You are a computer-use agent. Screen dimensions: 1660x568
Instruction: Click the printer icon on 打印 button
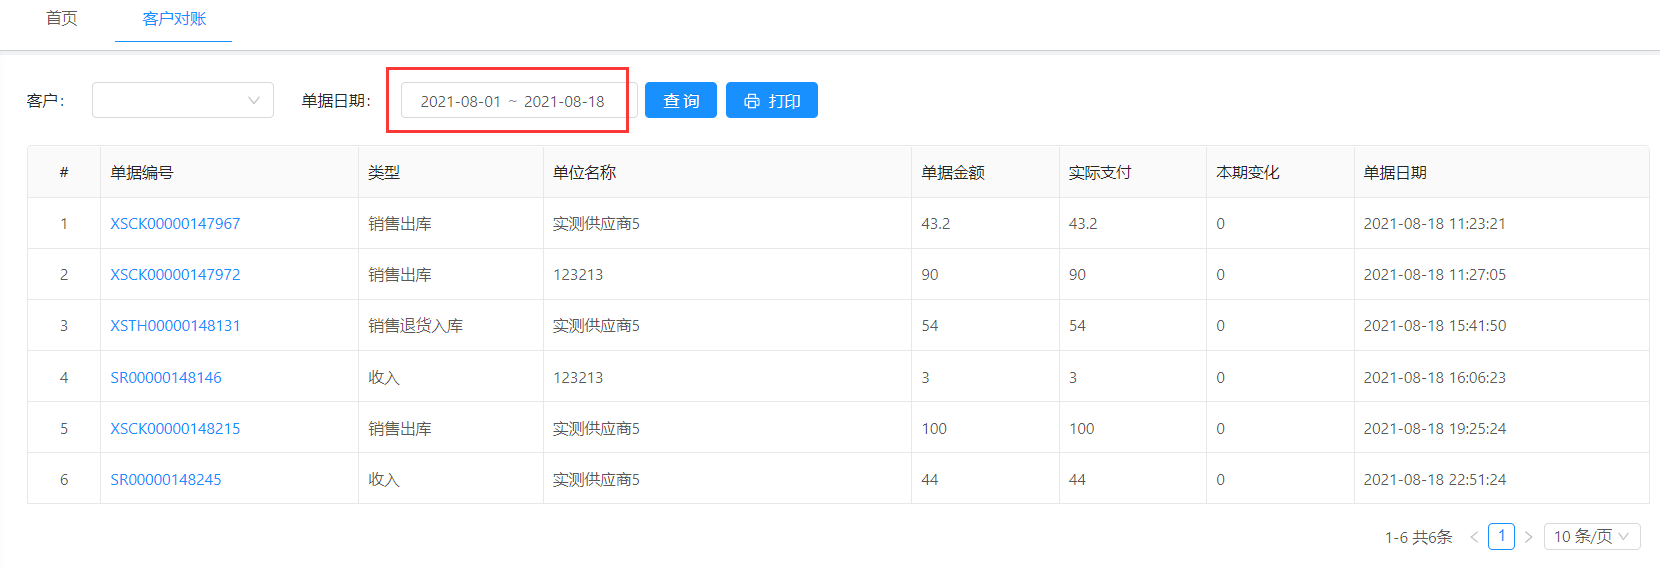pos(752,101)
